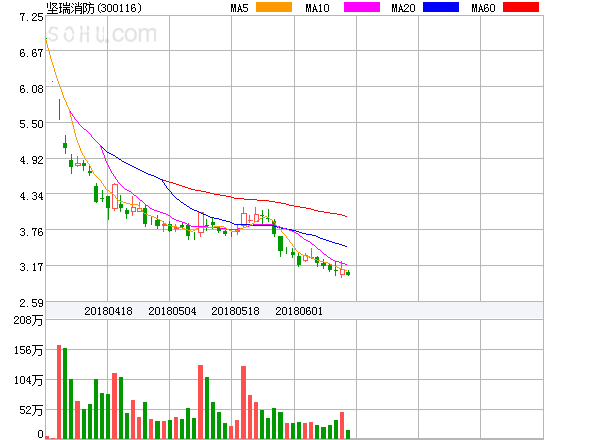Click the tallest red volume bar
The image size is (600, 440).
pyautogui.click(x=59, y=391)
